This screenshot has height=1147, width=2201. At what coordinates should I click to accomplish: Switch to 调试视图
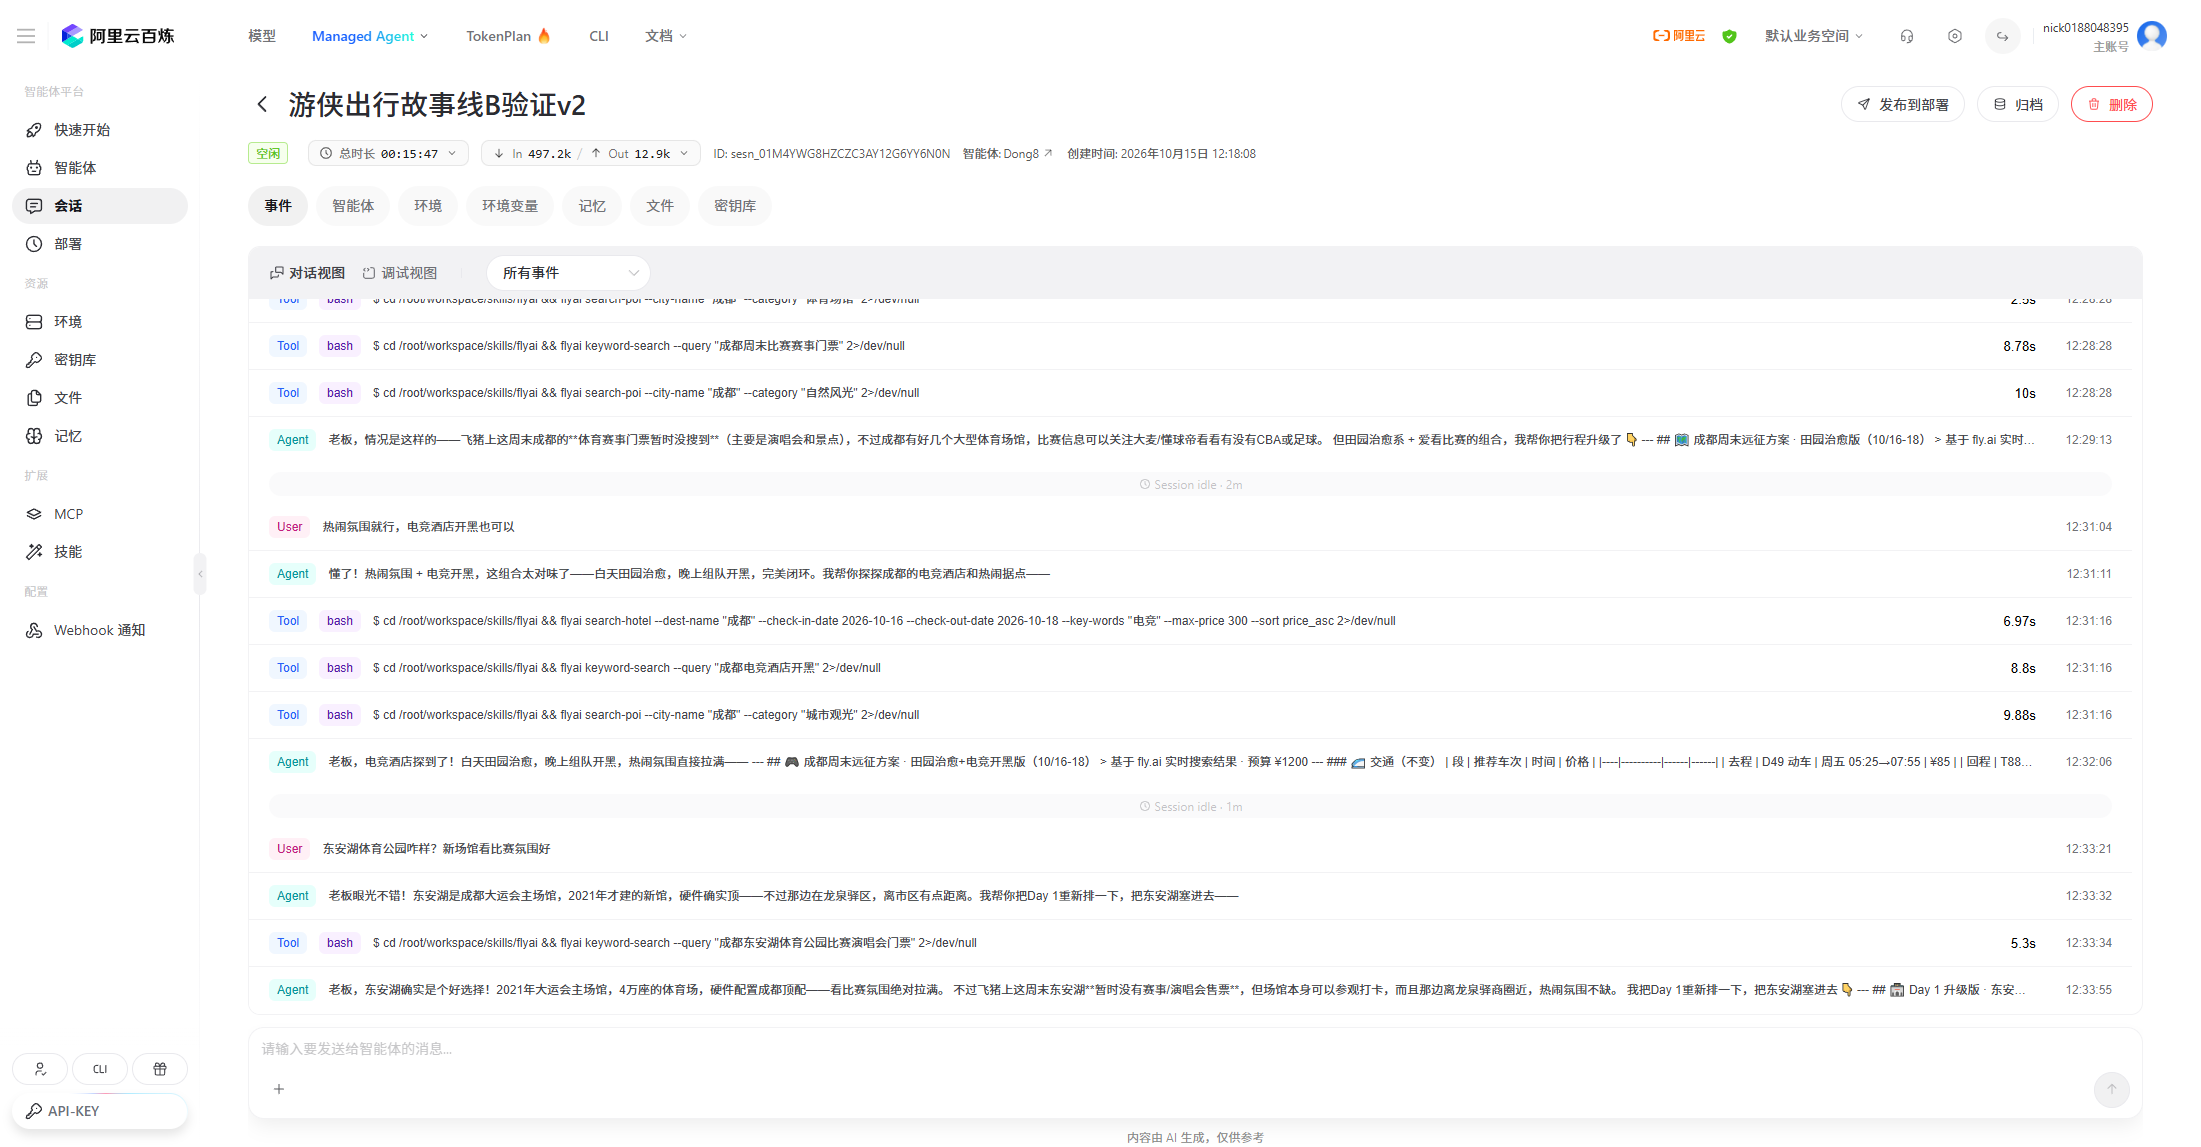tap(399, 273)
